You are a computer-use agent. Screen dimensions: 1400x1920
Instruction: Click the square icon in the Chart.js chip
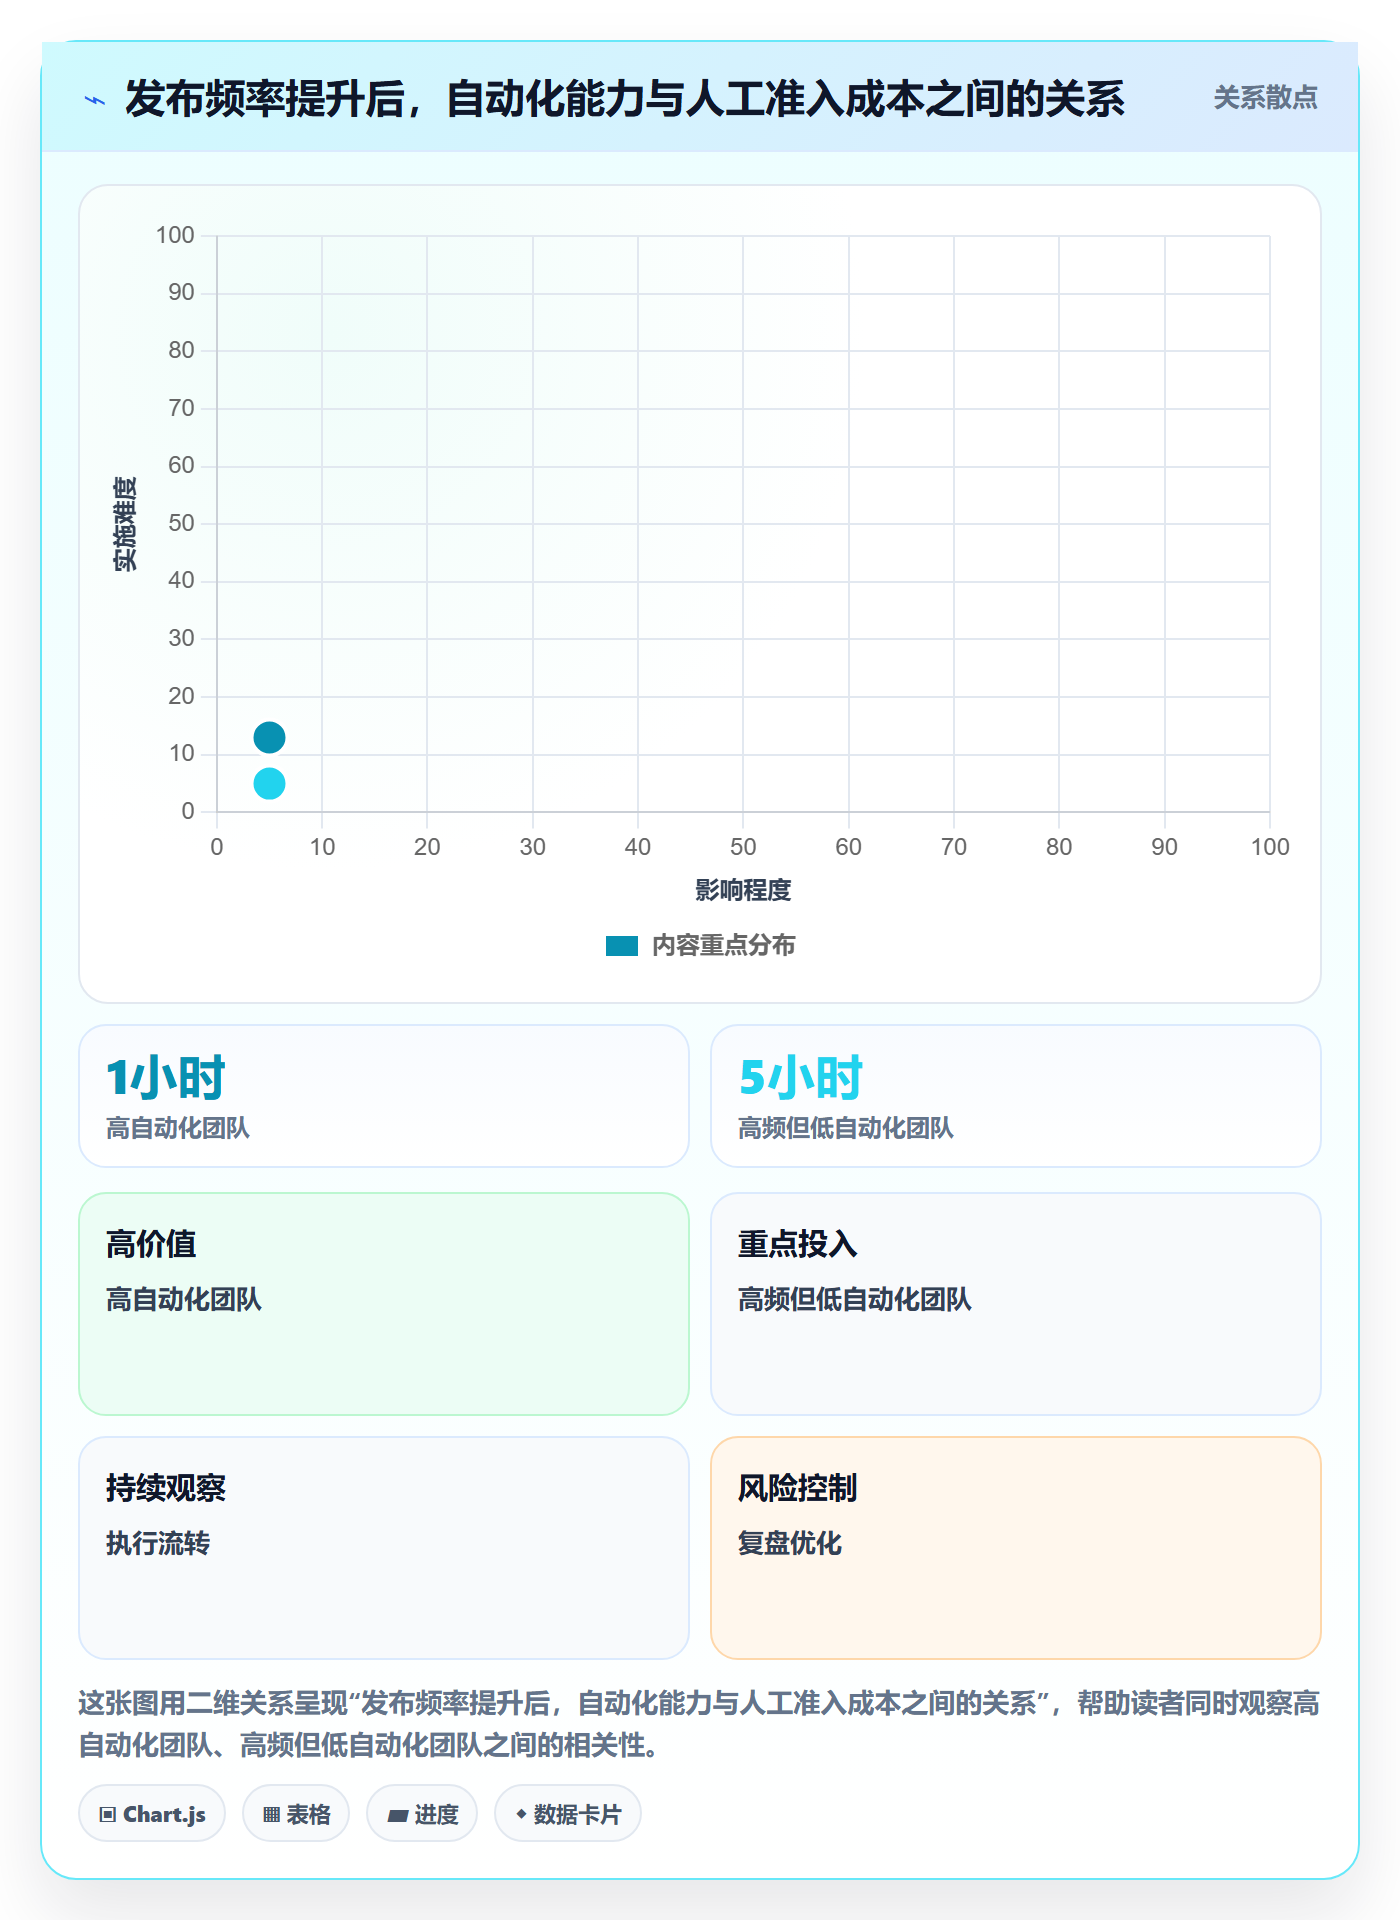pos(108,1815)
